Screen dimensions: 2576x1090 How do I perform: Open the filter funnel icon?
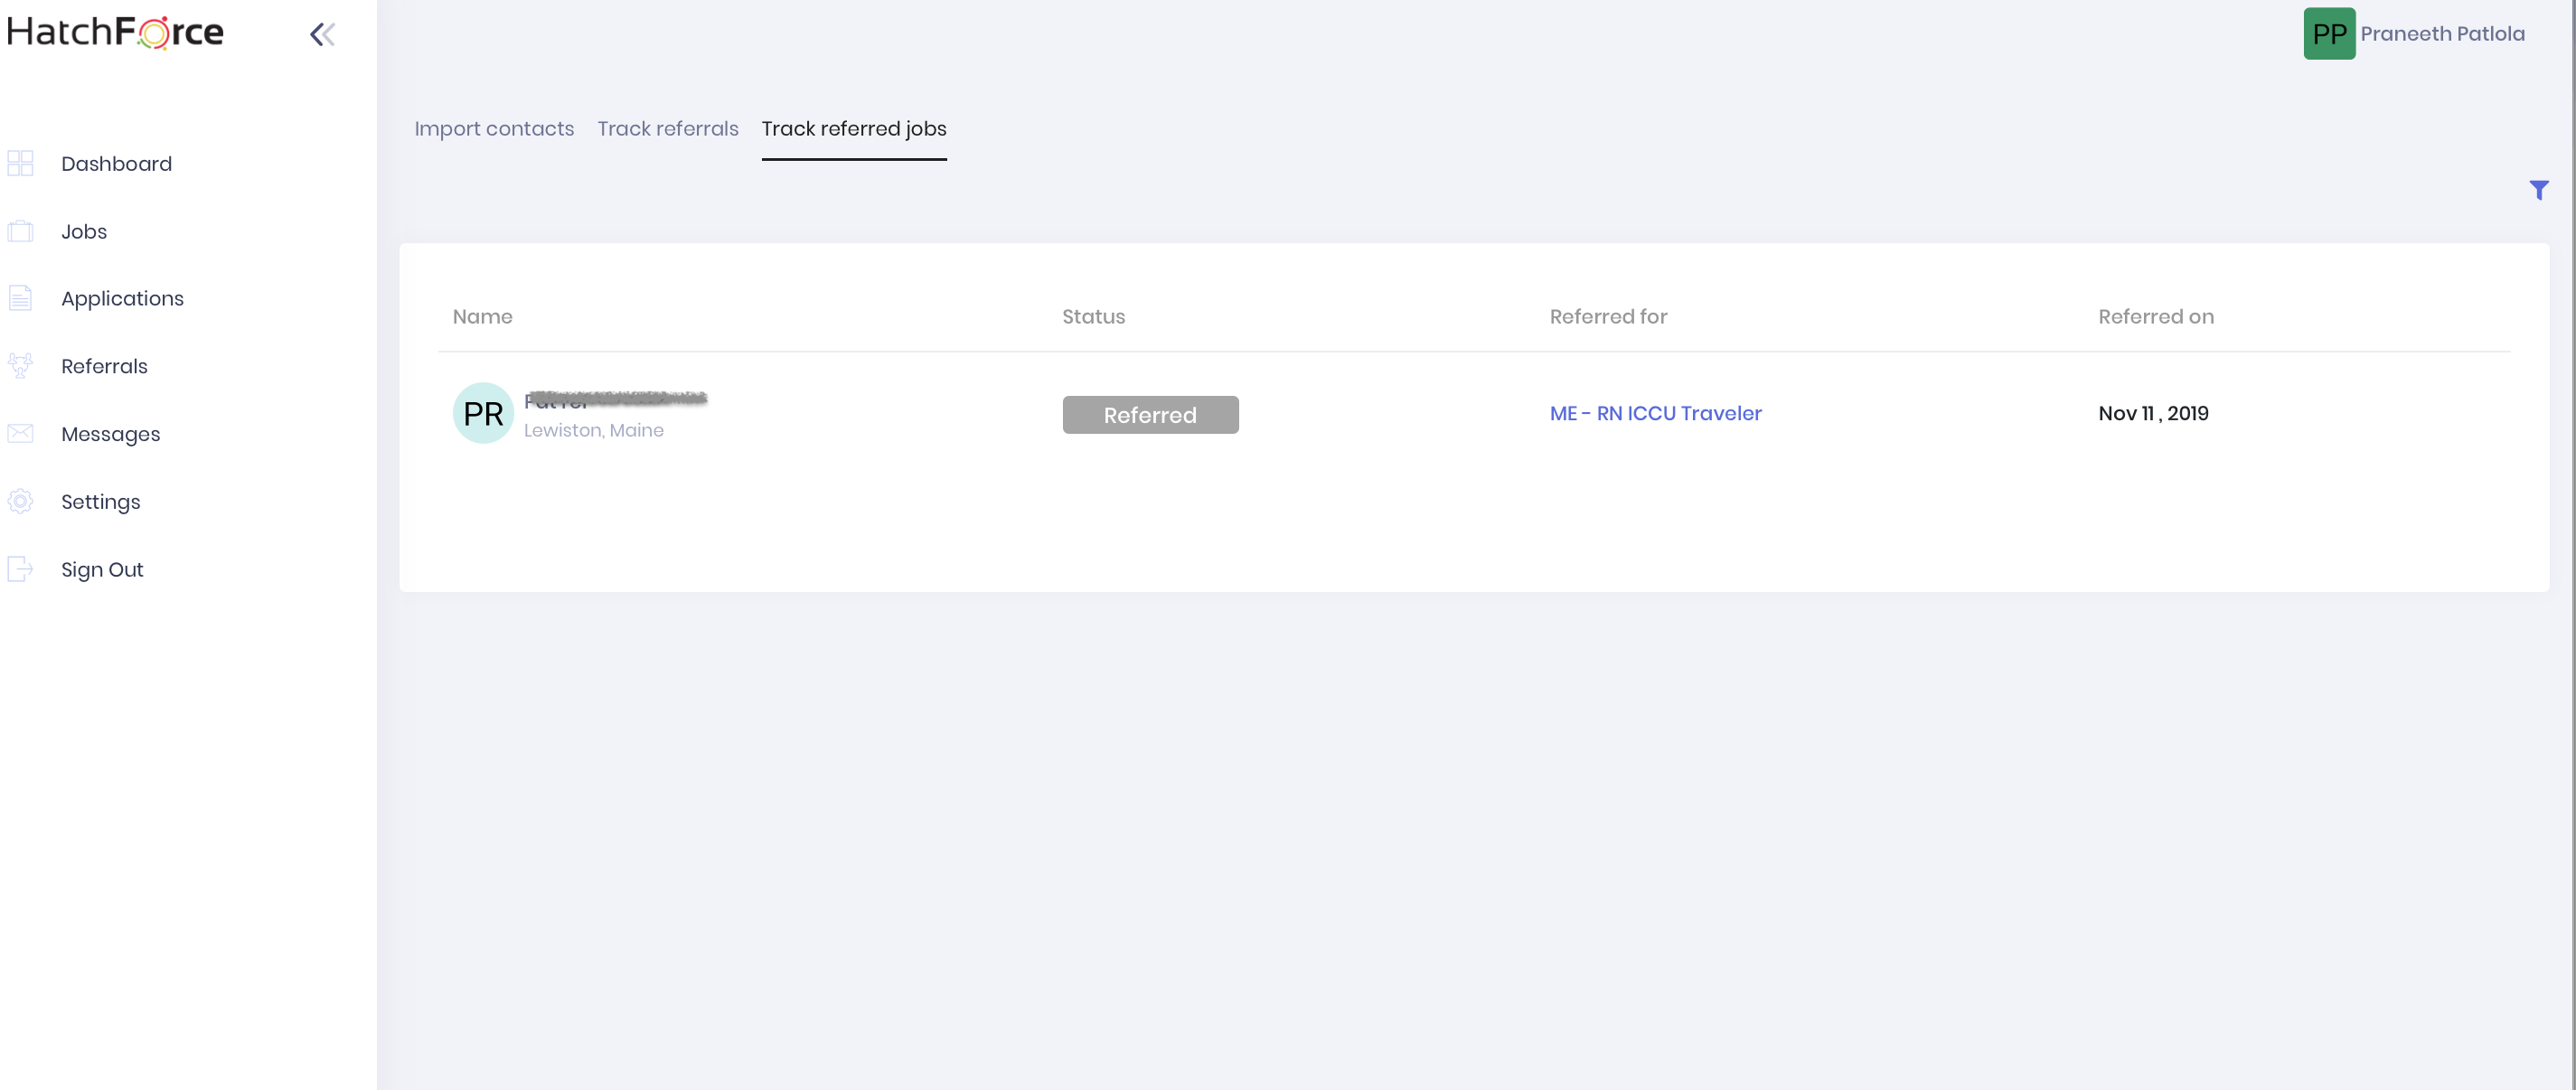click(x=2538, y=190)
